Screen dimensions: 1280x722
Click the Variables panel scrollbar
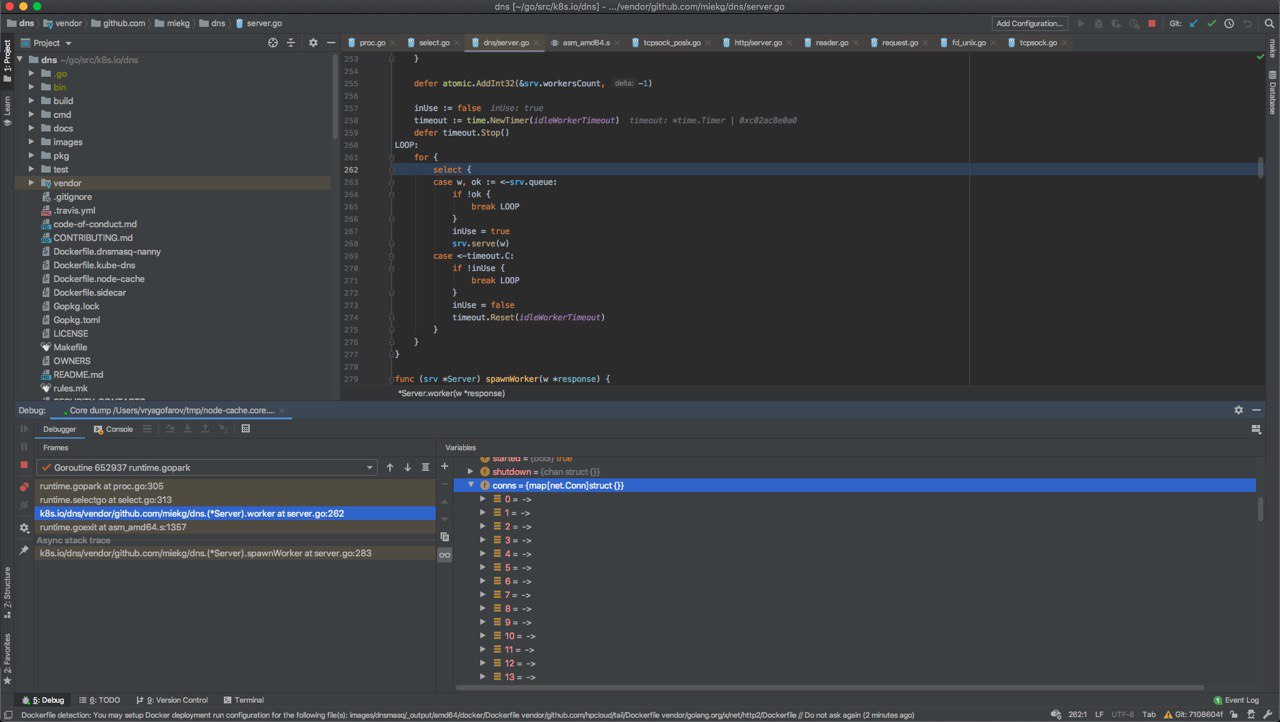coord(1260,508)
